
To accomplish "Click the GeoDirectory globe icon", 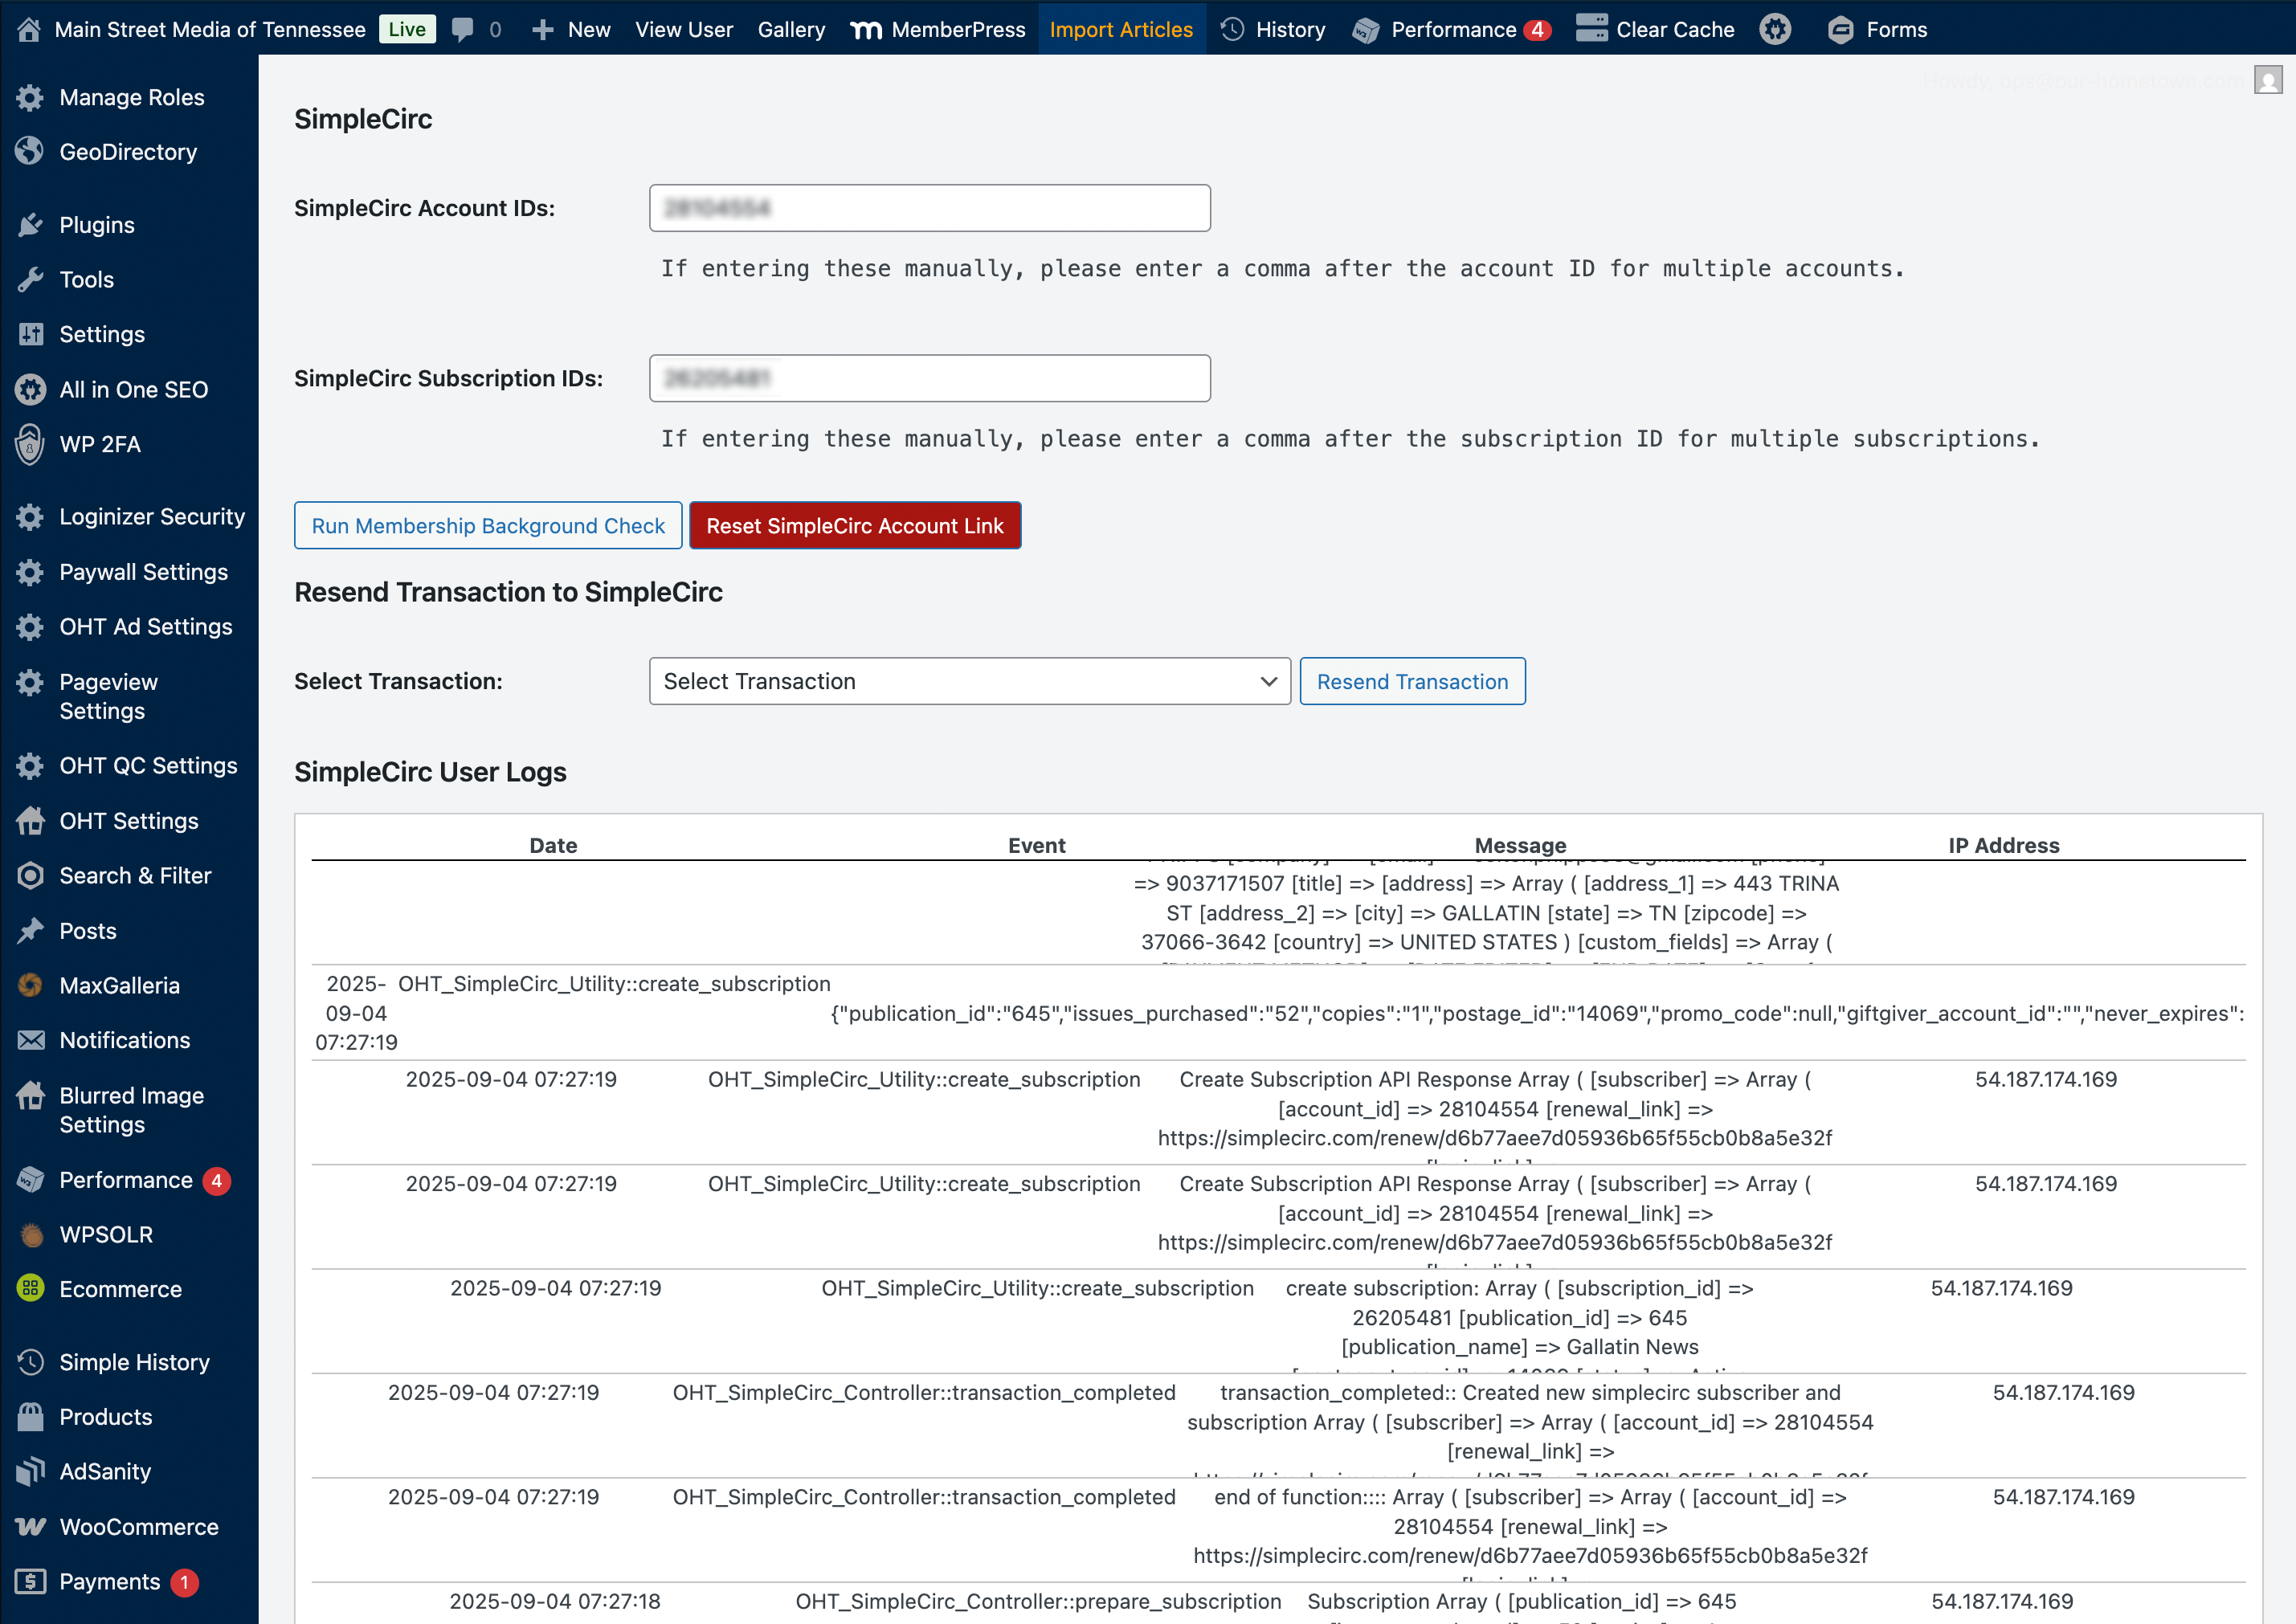I will click(x=30, y=151).
